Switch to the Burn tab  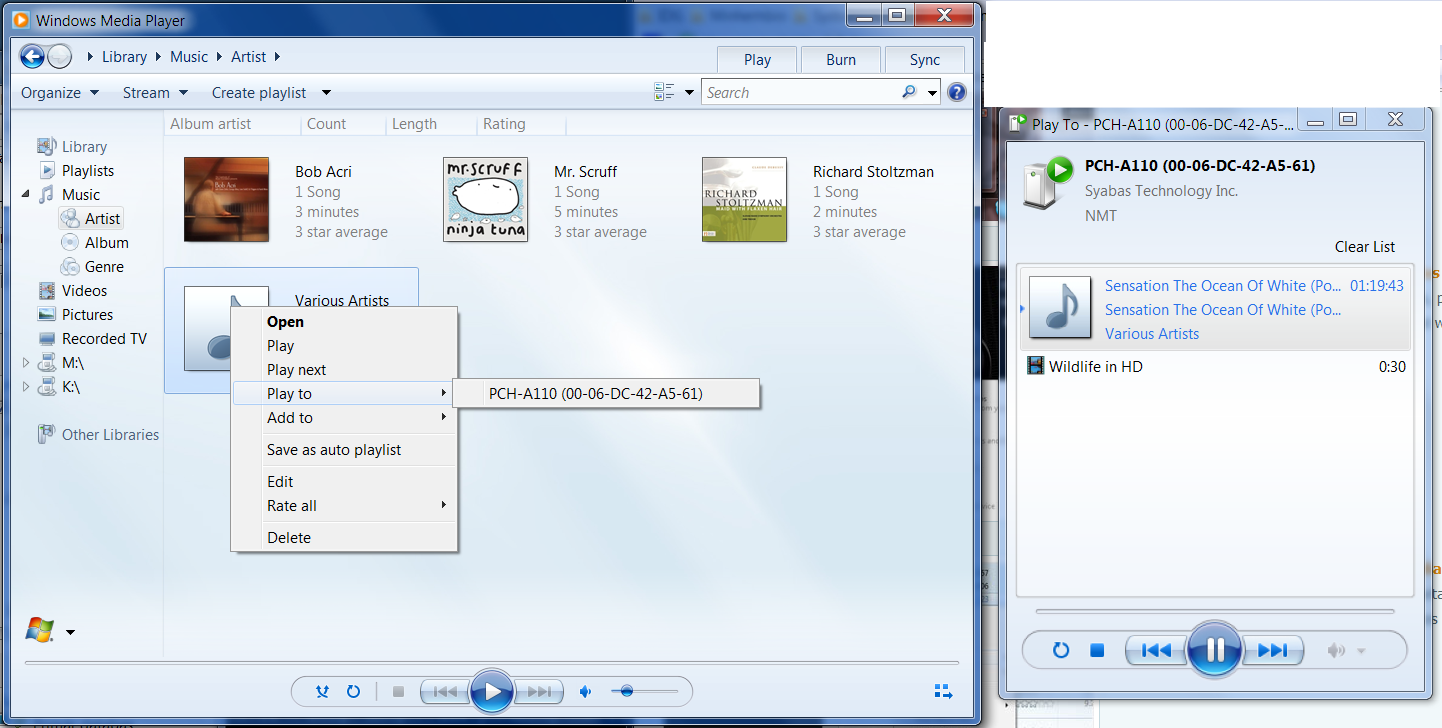click(841, 59)
